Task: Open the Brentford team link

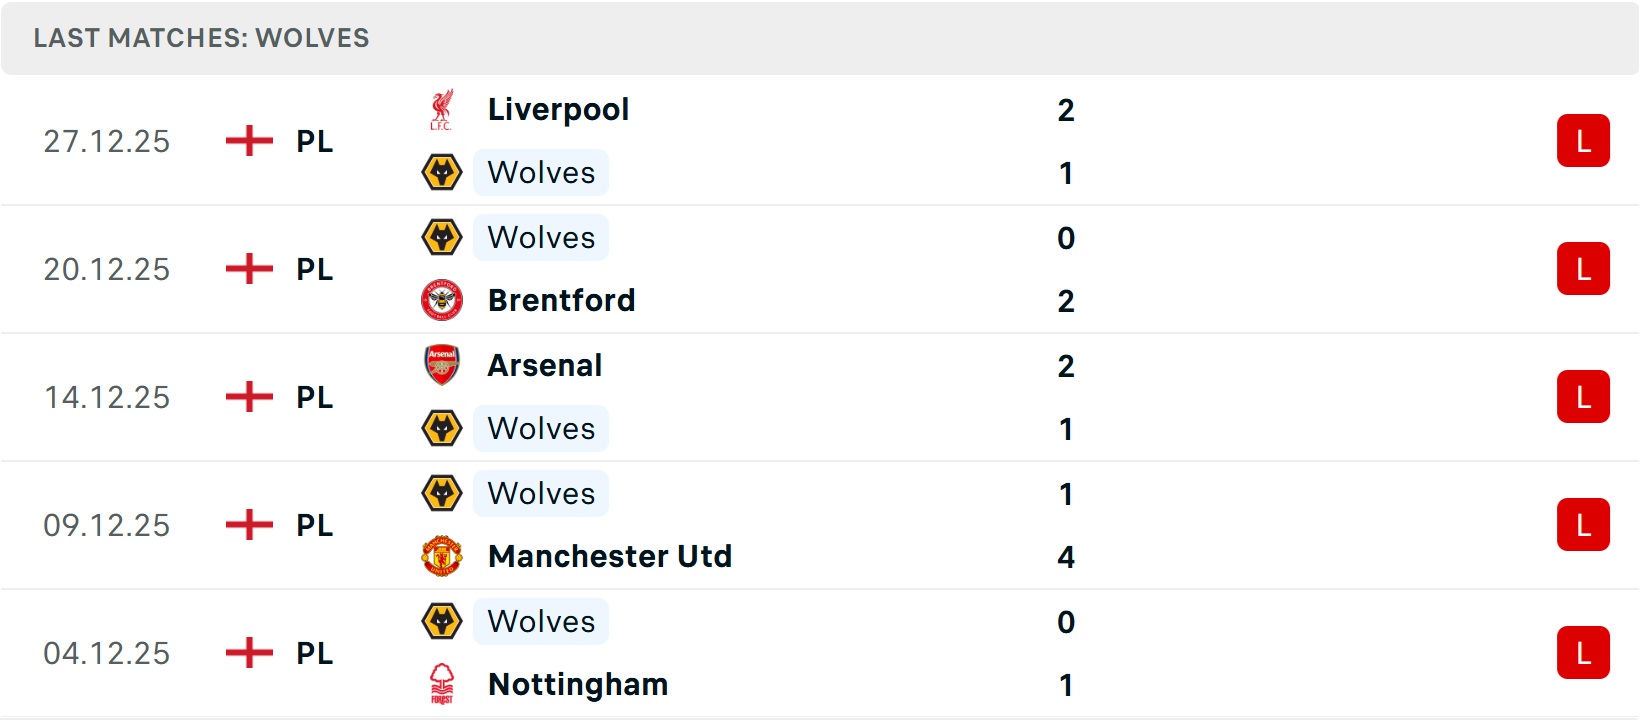Action: (561, 300)
